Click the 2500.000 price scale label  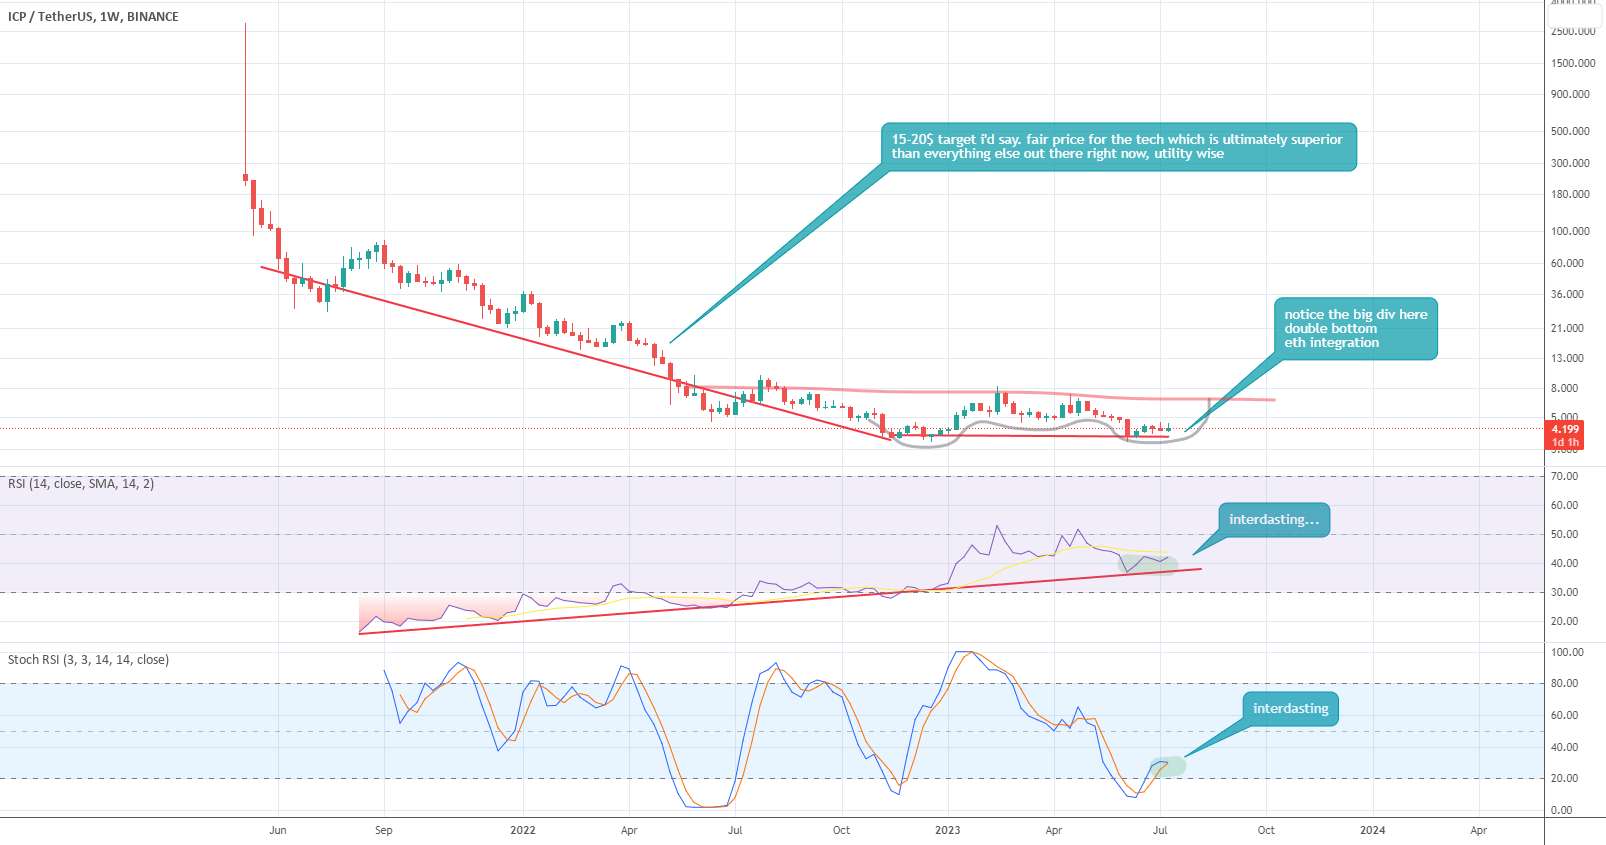coord(1573,31)
